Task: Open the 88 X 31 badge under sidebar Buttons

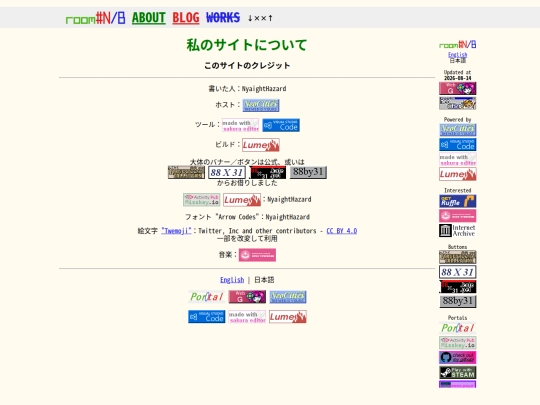Action: (458, 272)
